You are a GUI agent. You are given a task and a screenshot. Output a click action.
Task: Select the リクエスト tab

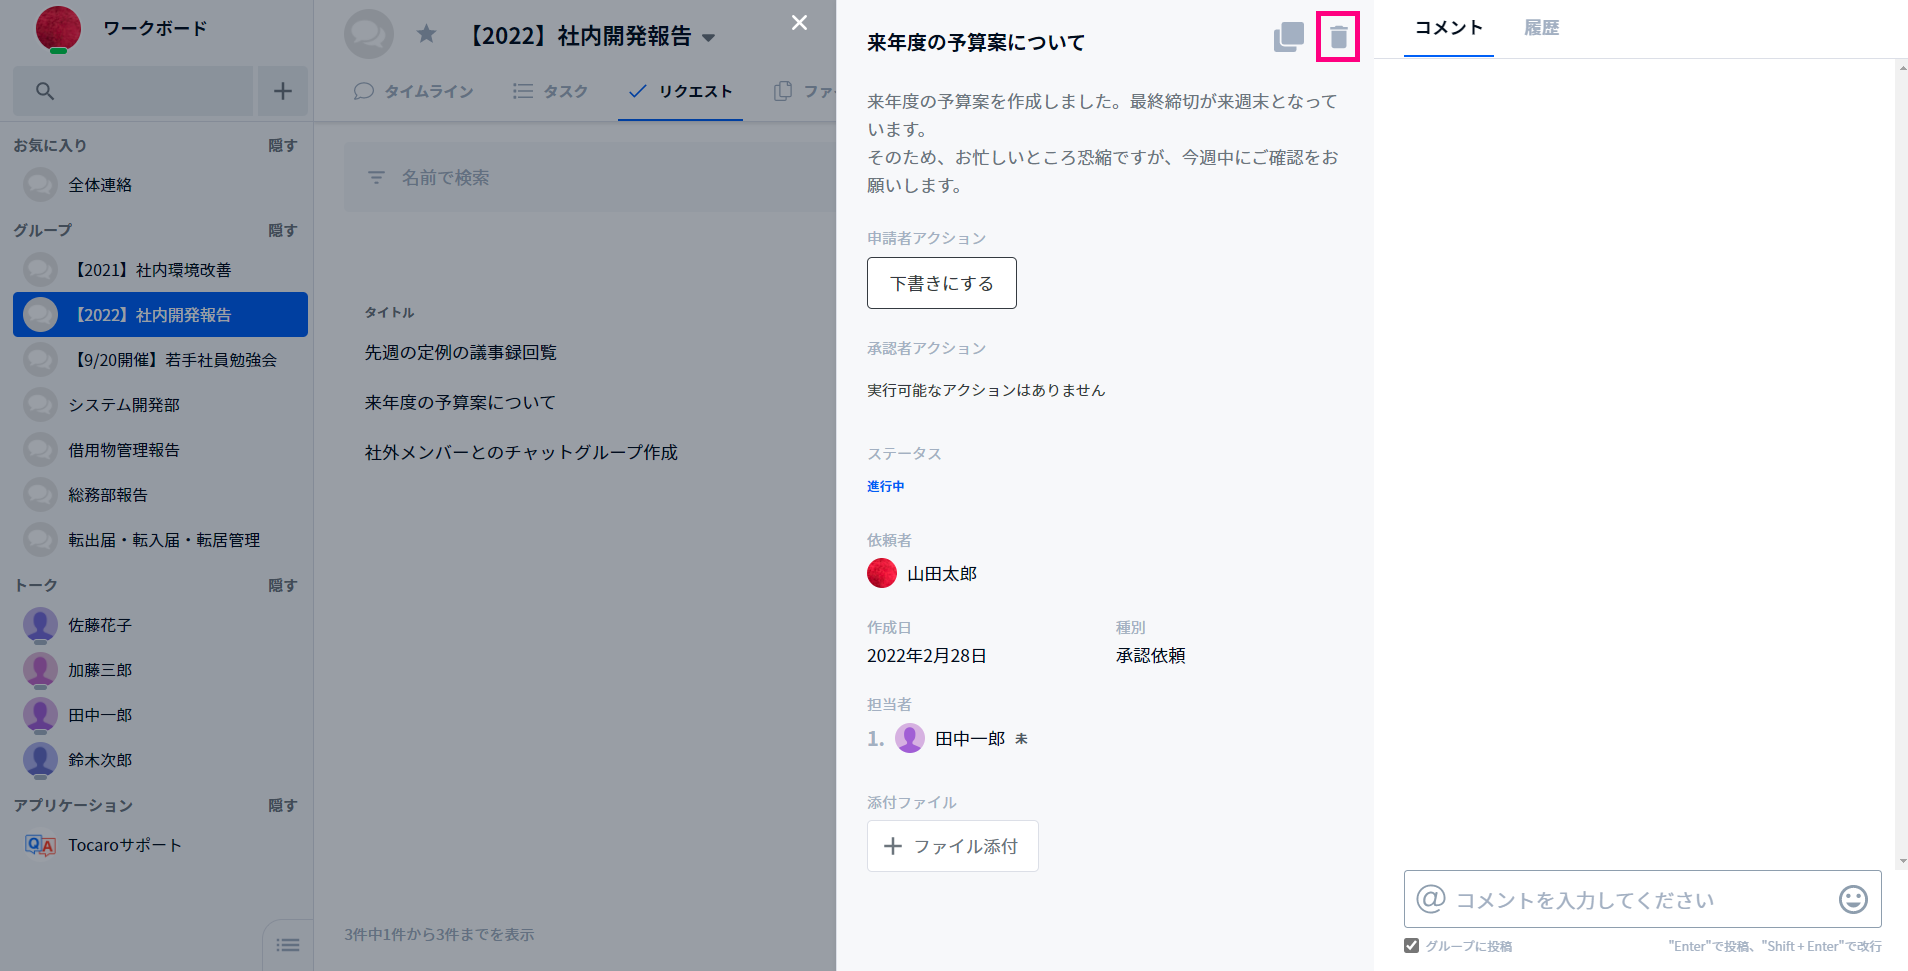pyautogui.click(x=680, y=91)
